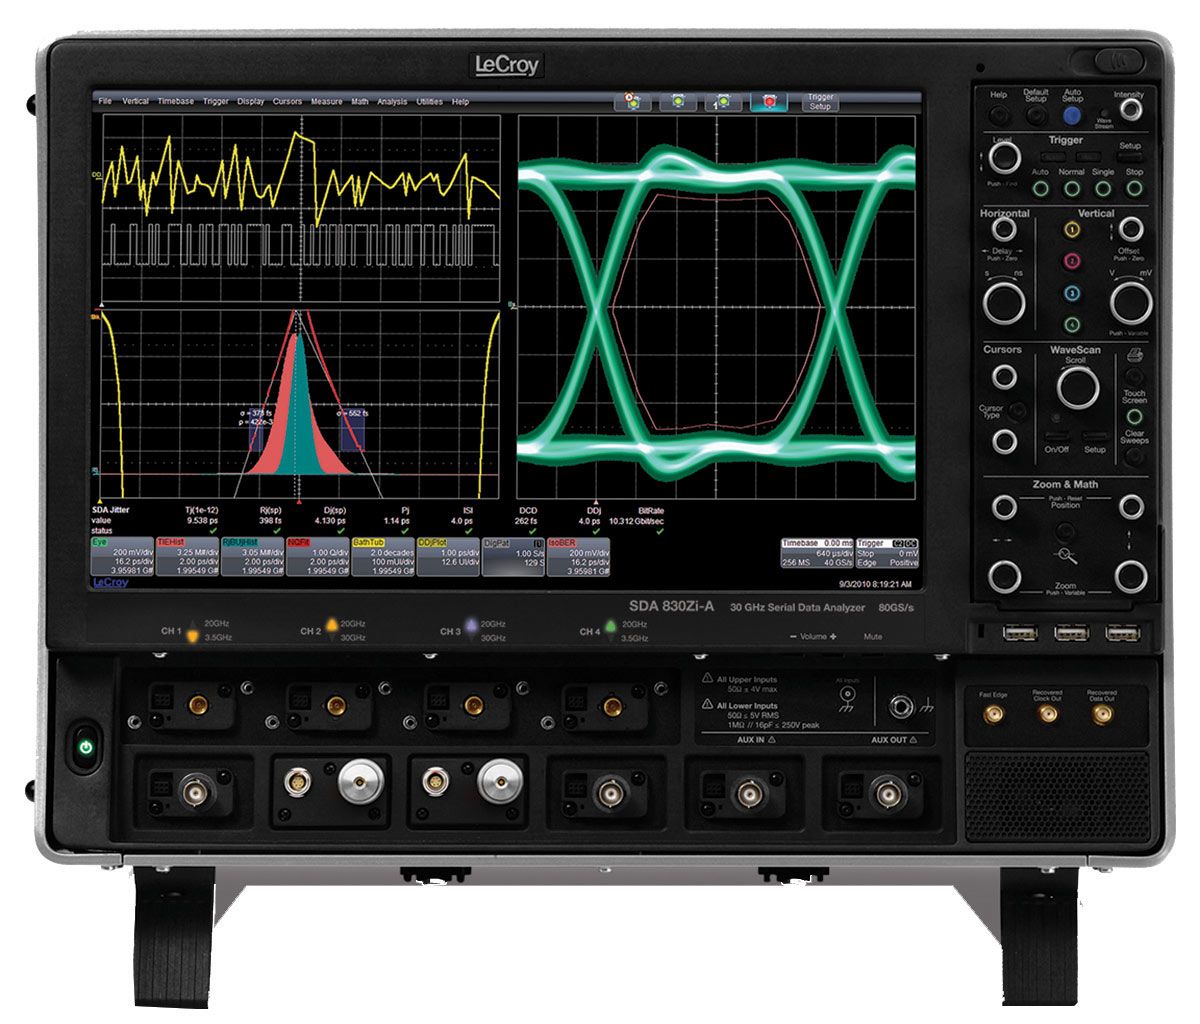This screenshot has width=1200, height=1024.
Task: Click the Single trigger toolbar icon marked 1
Action: (724, 102)
